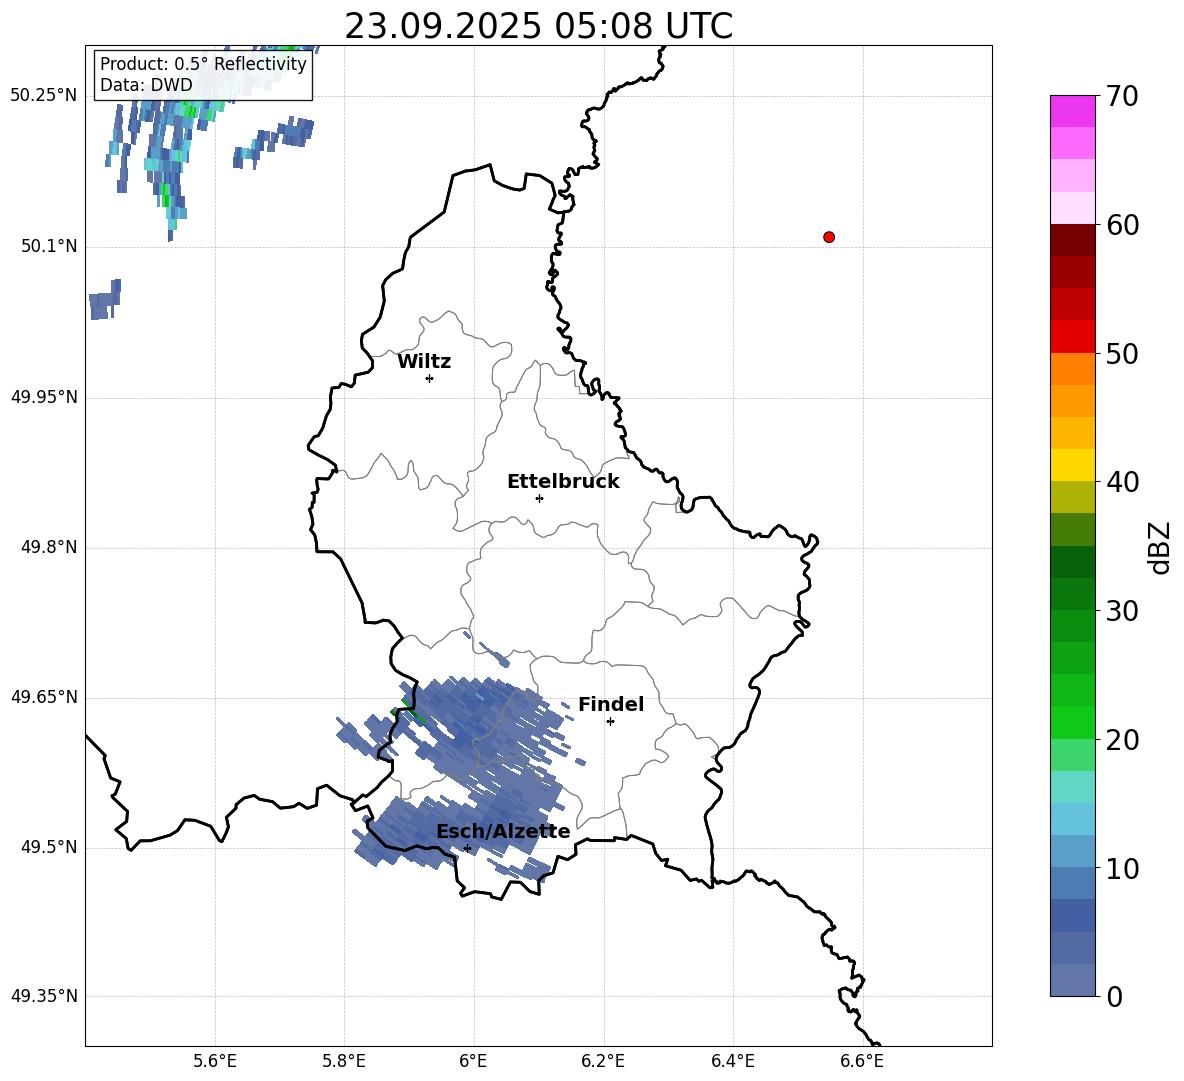Click the cross marker below Wiltz
Image resolution: width=1184 pixels, height=1081 pixels.
pos(429,378)
